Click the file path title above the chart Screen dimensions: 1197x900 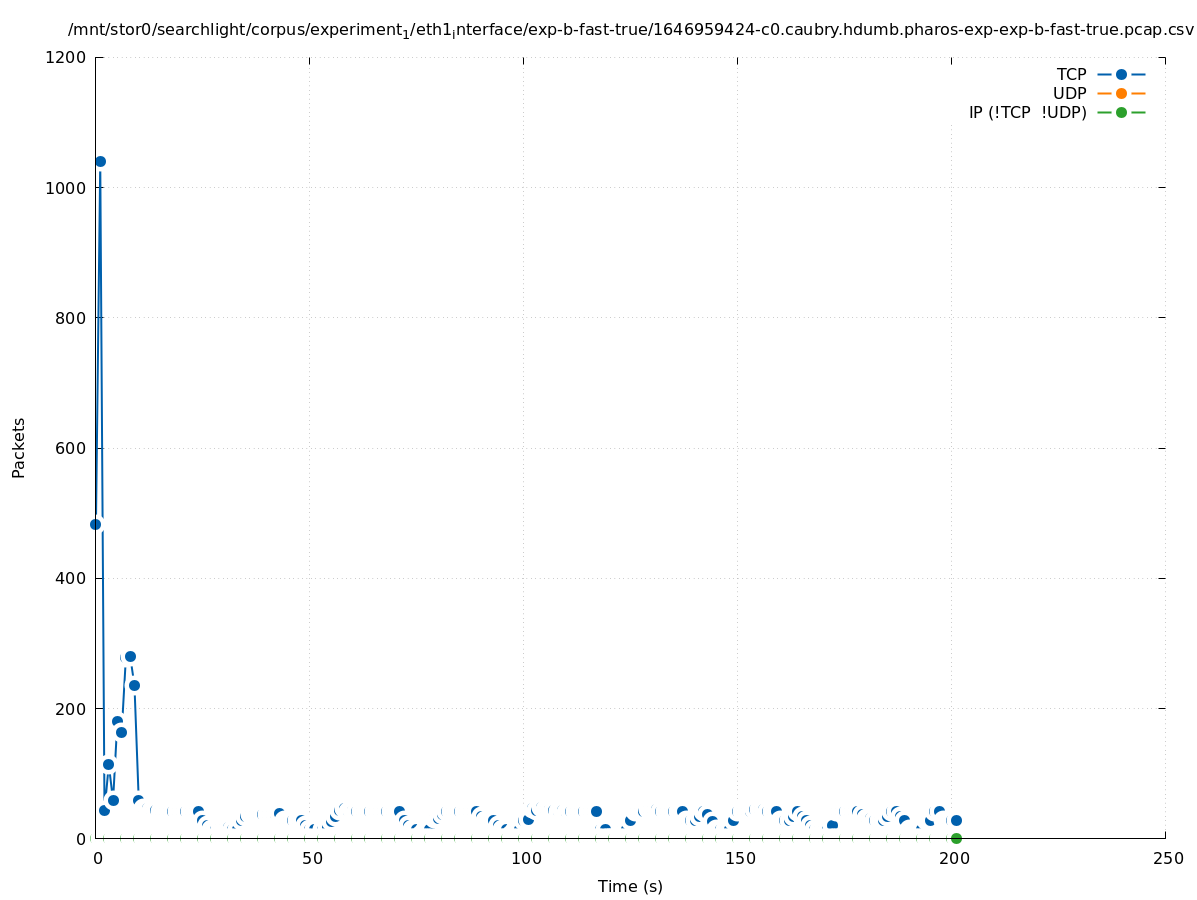tap(630, 30)
